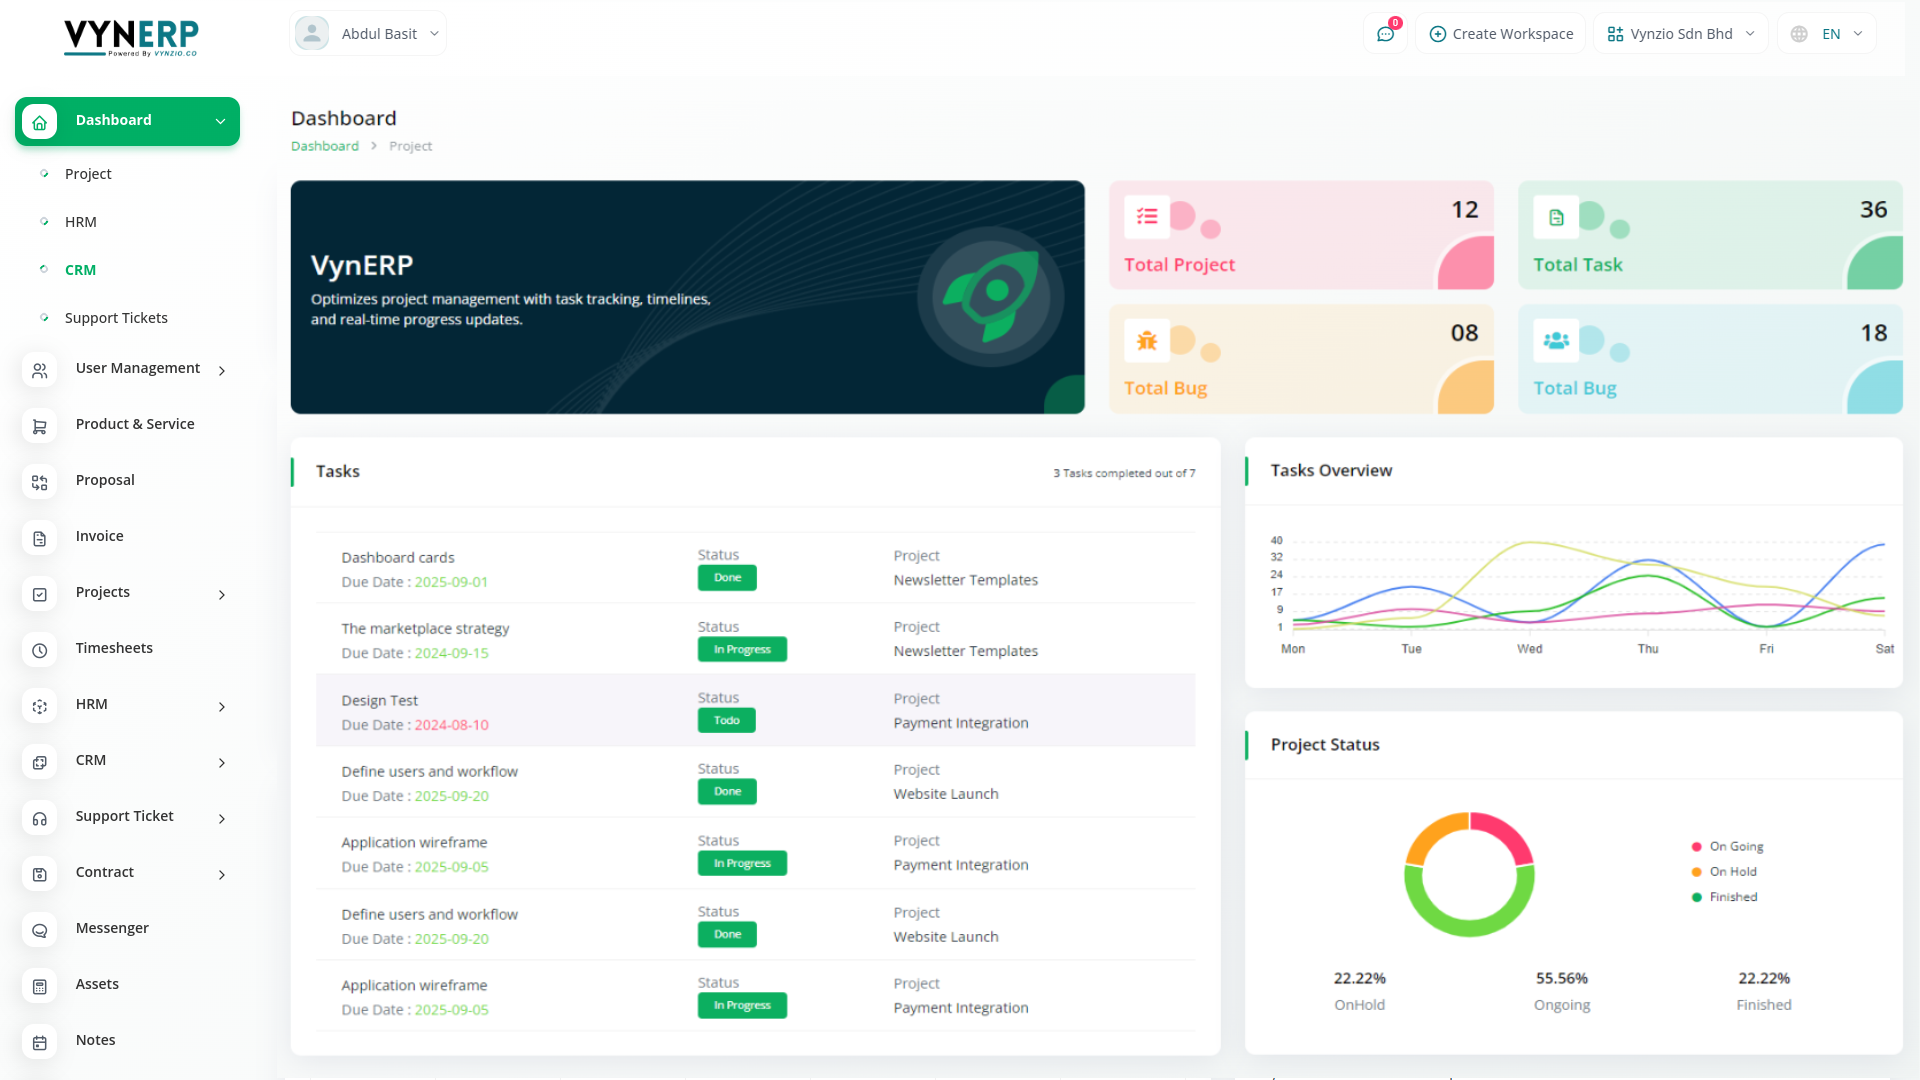
Task: Click the Create Workspace button
Action: [x=1500, y=34]
